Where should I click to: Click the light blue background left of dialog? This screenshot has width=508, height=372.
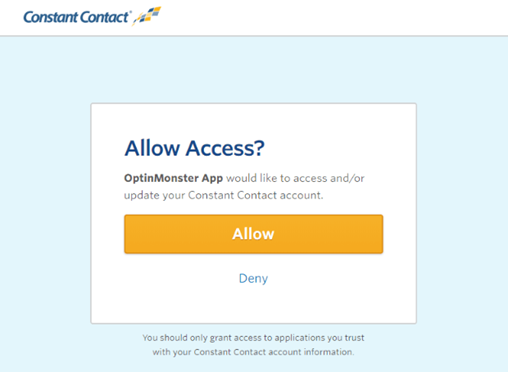pos(45,213)
